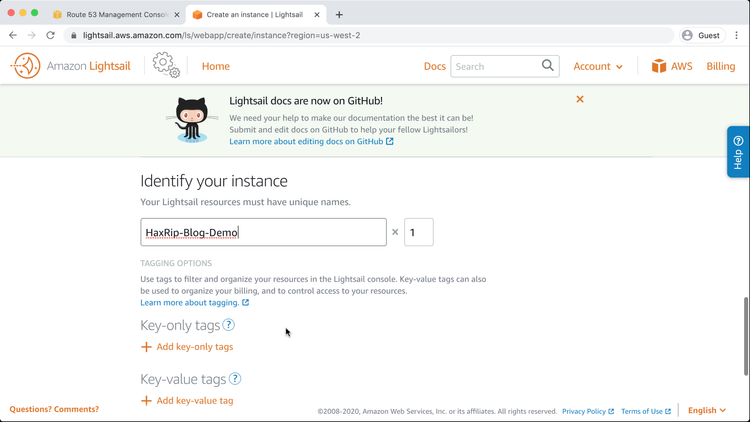Click the instance quantity field
Screen dimensions: 750x422
(x=418, y=232)
